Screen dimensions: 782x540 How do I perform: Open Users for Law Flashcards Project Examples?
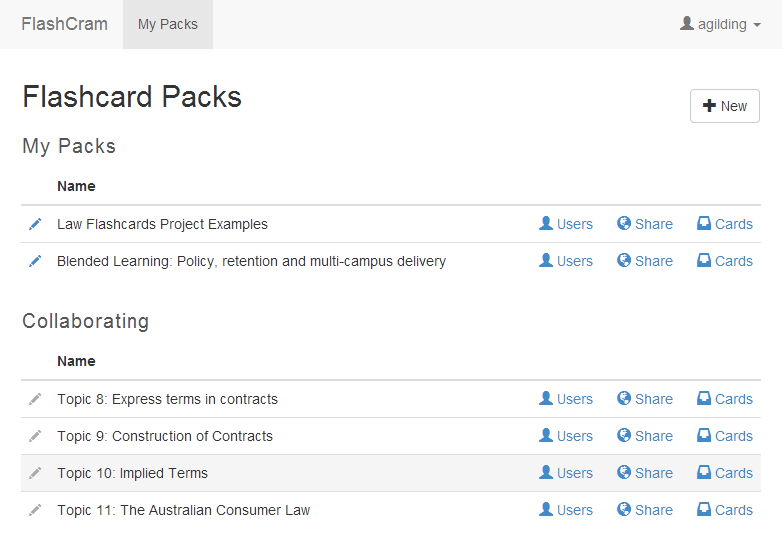click(x=566, y=224)
